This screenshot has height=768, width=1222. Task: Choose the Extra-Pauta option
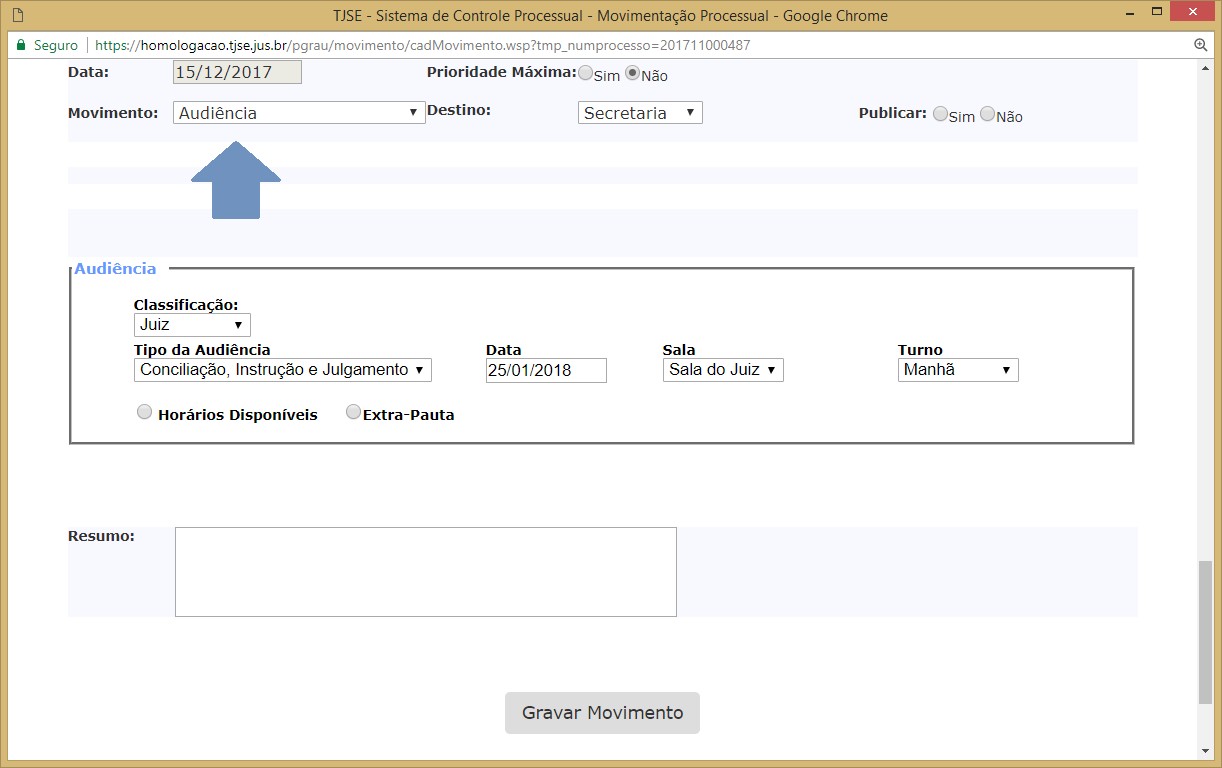coord(353,412)
